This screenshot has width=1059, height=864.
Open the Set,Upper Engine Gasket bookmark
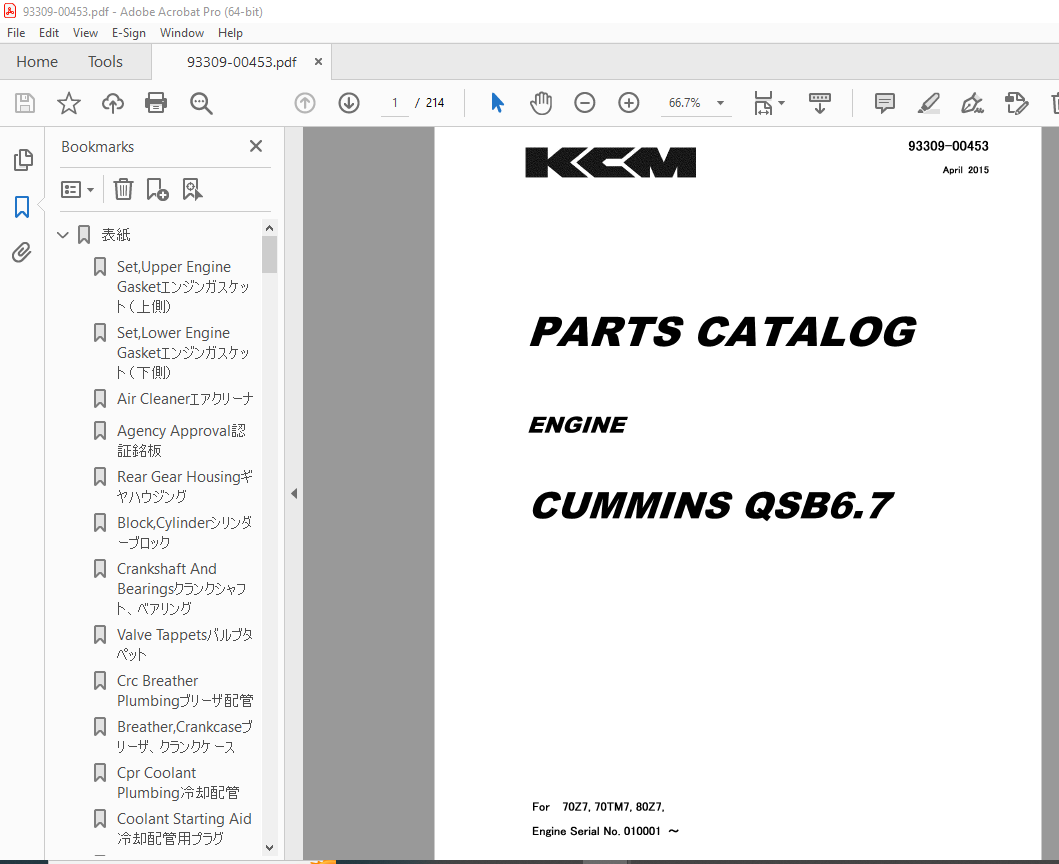(183, 286)
